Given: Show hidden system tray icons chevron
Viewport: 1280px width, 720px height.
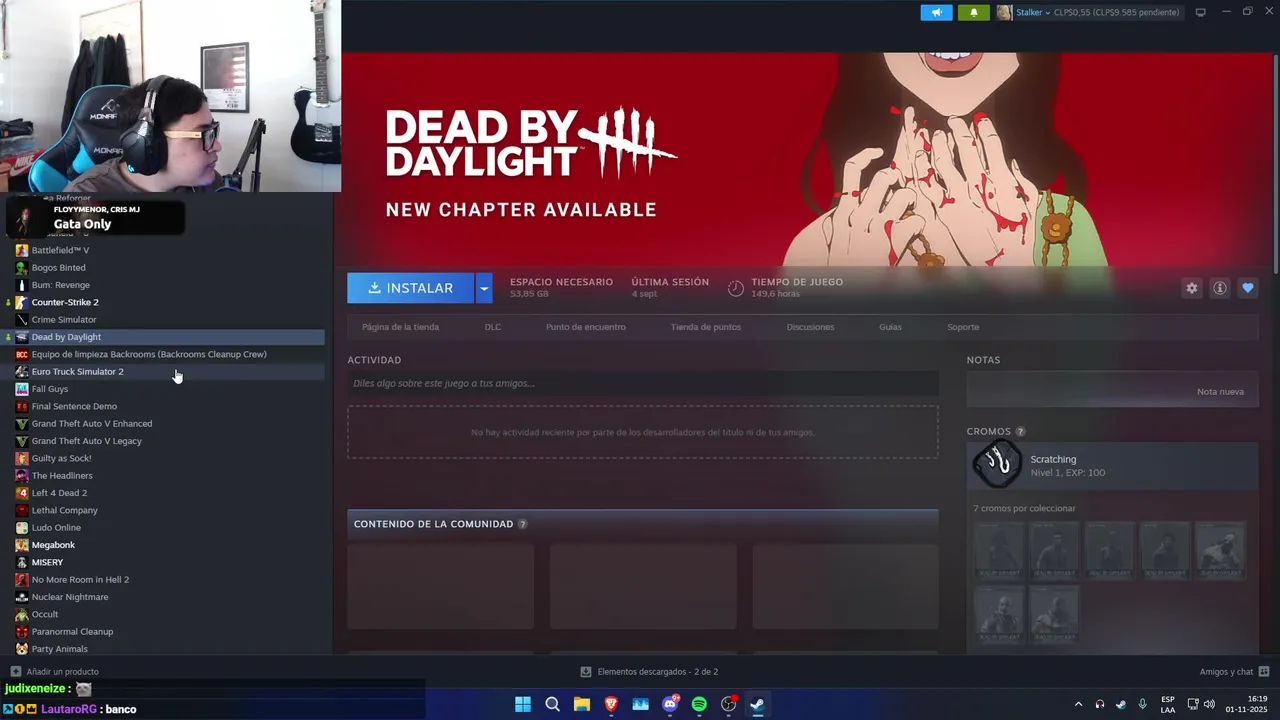Looking at the screenshot, I should point(1078,704).
